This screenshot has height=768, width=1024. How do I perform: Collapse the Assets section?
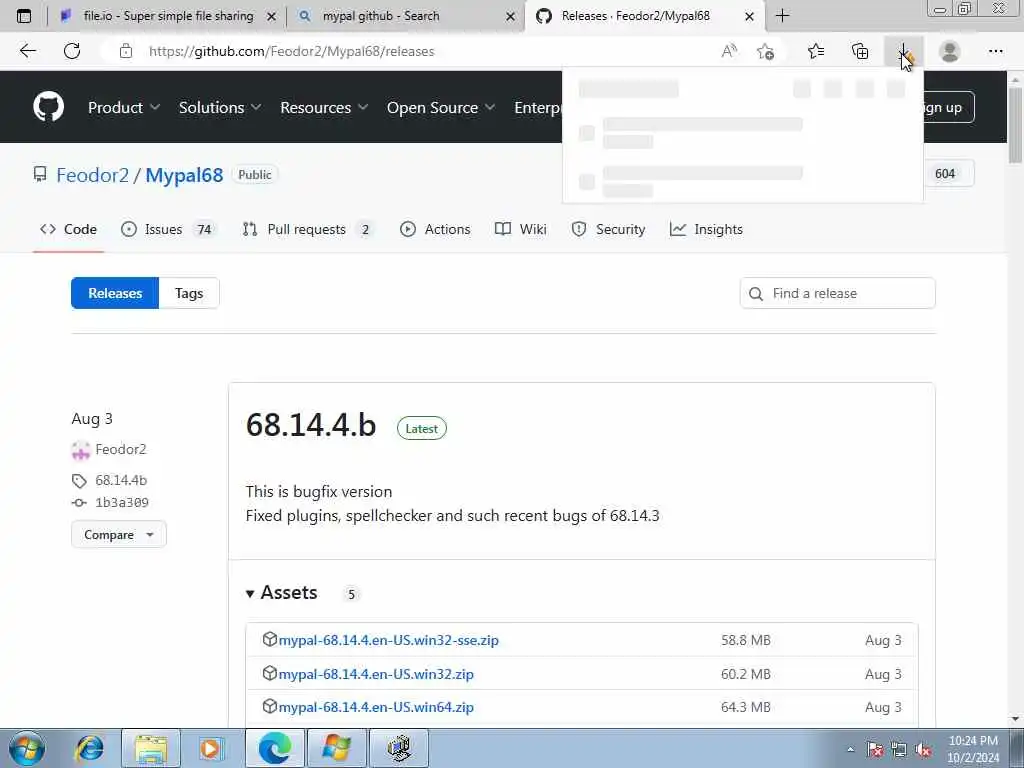click(281, 592)
